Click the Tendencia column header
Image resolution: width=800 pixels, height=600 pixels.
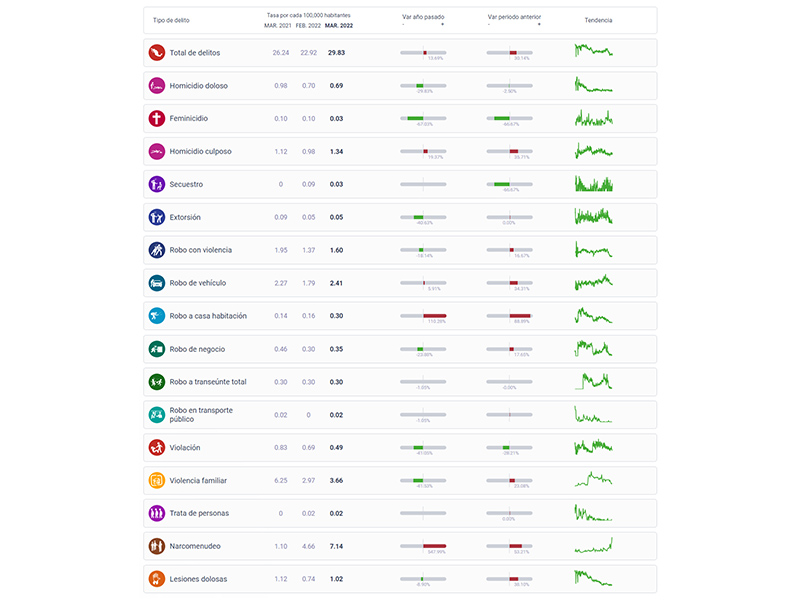(598, 20)
